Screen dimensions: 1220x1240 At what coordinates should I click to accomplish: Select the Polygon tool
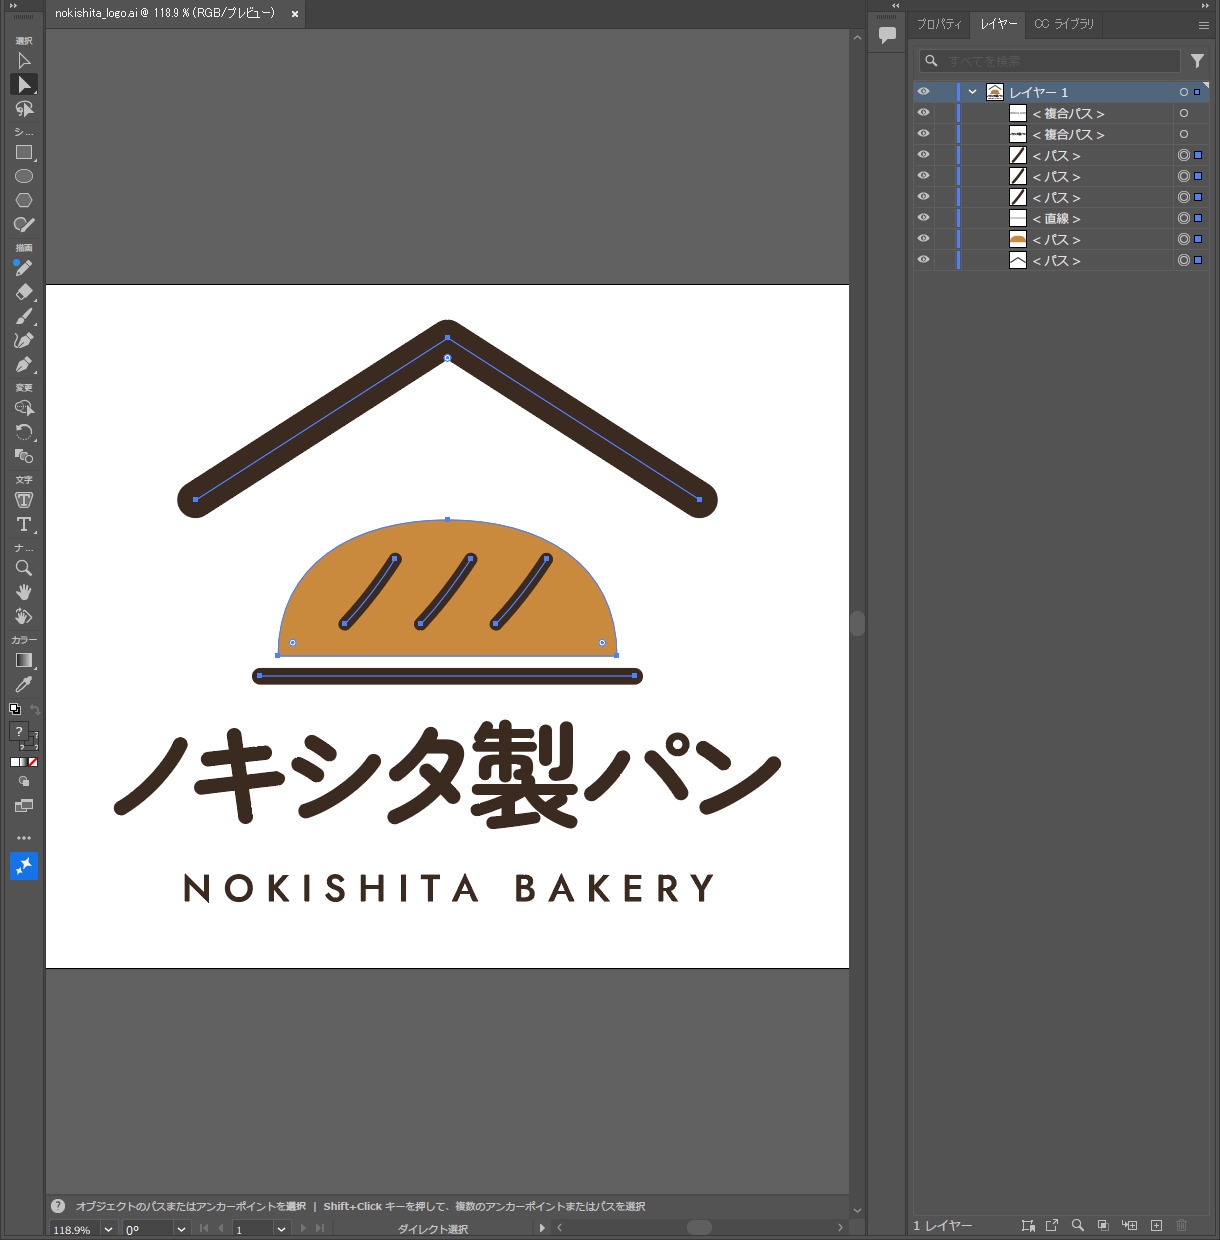[24, 201]
